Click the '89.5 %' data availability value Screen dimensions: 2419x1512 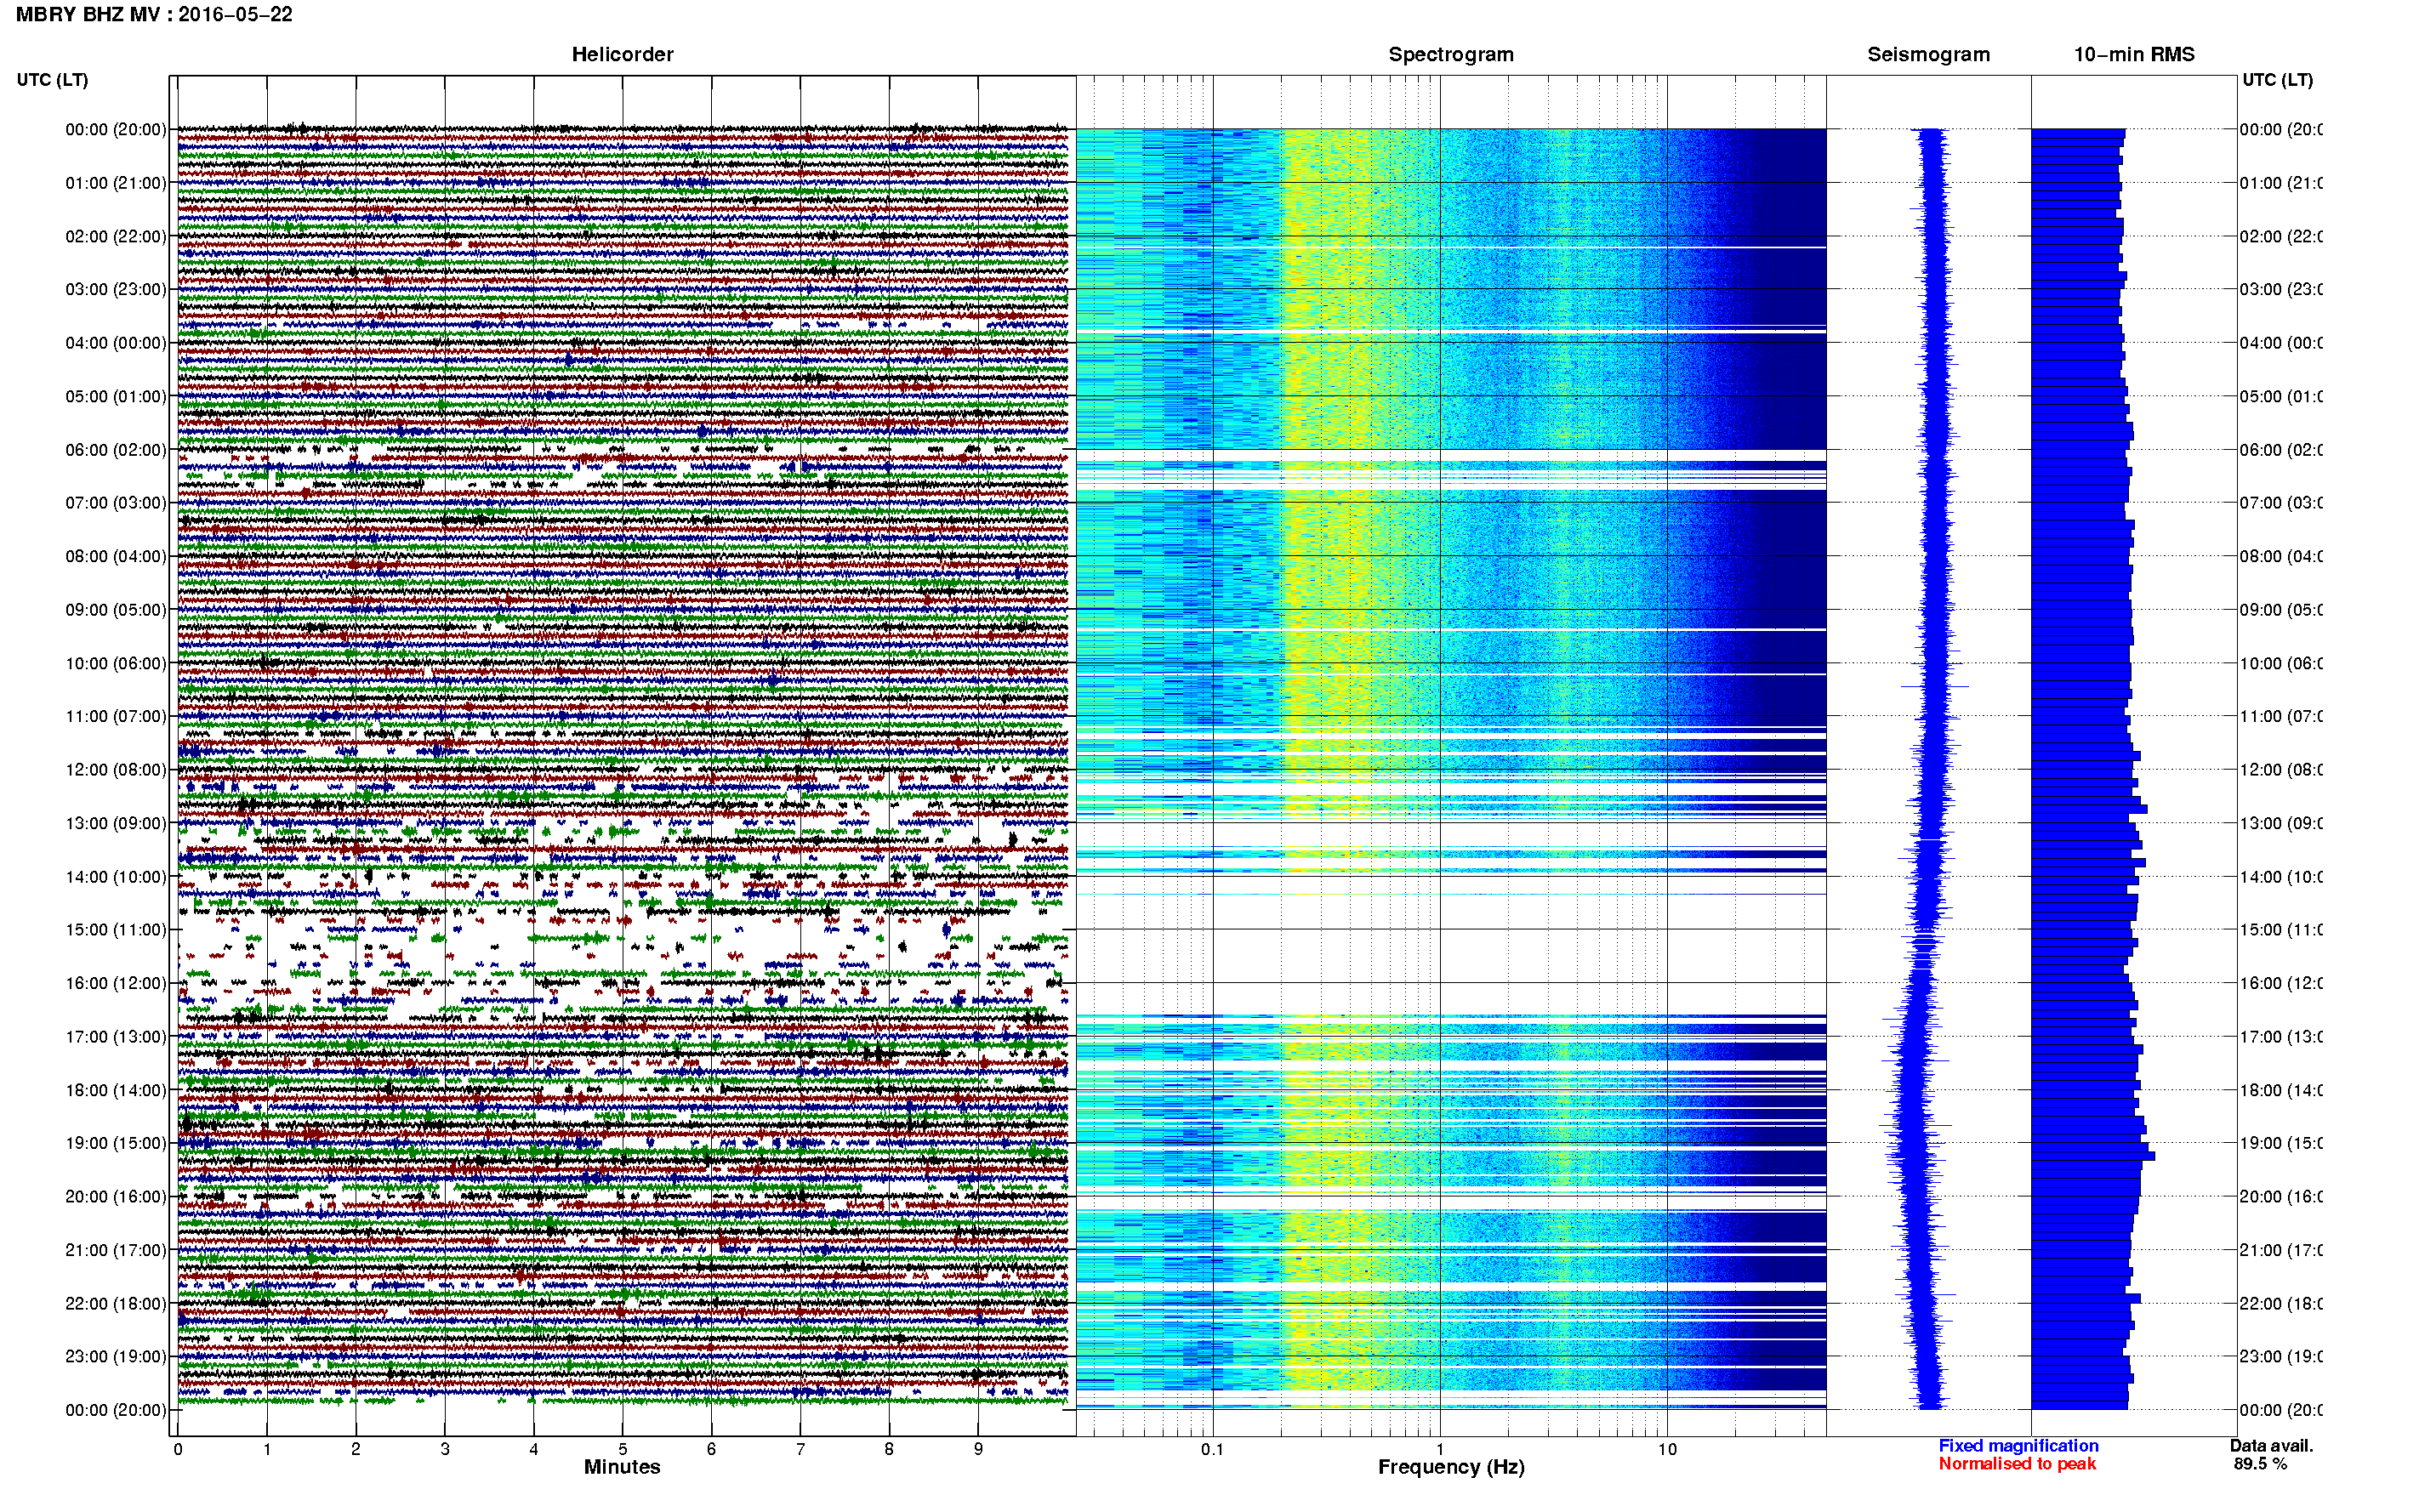click(2260, 1464)
